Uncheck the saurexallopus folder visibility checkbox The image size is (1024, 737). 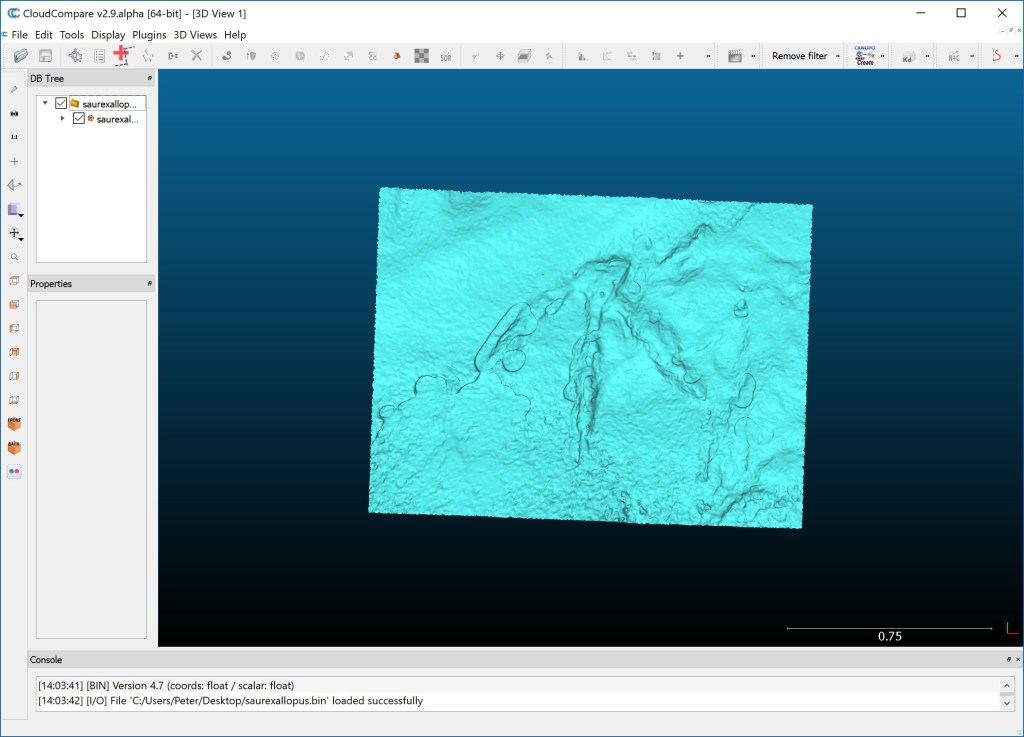coord(61,103)
